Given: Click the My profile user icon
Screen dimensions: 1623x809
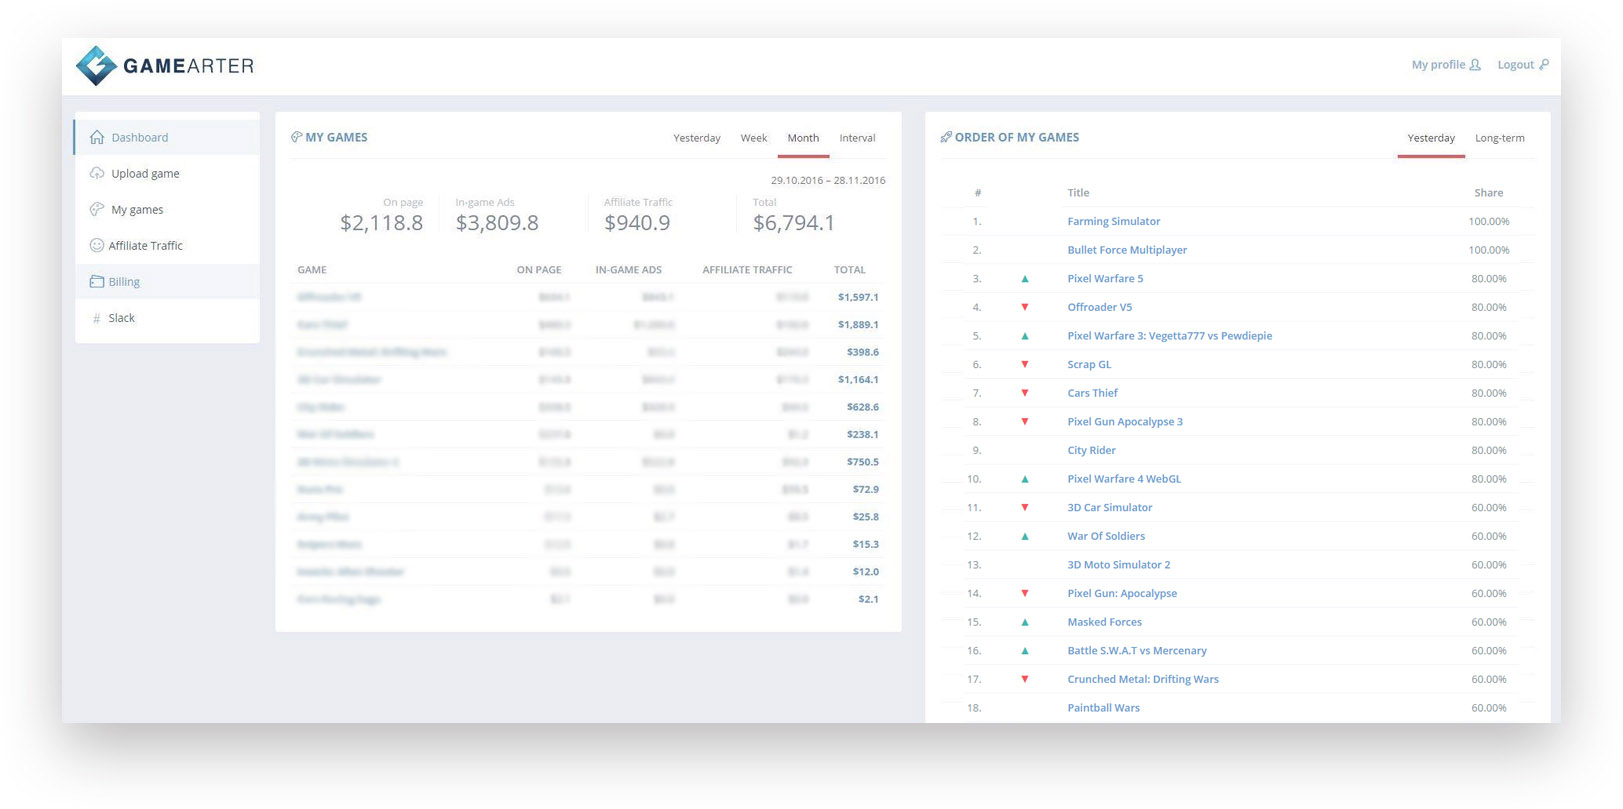Looking at the screenshot, I should coord(1475,65).
